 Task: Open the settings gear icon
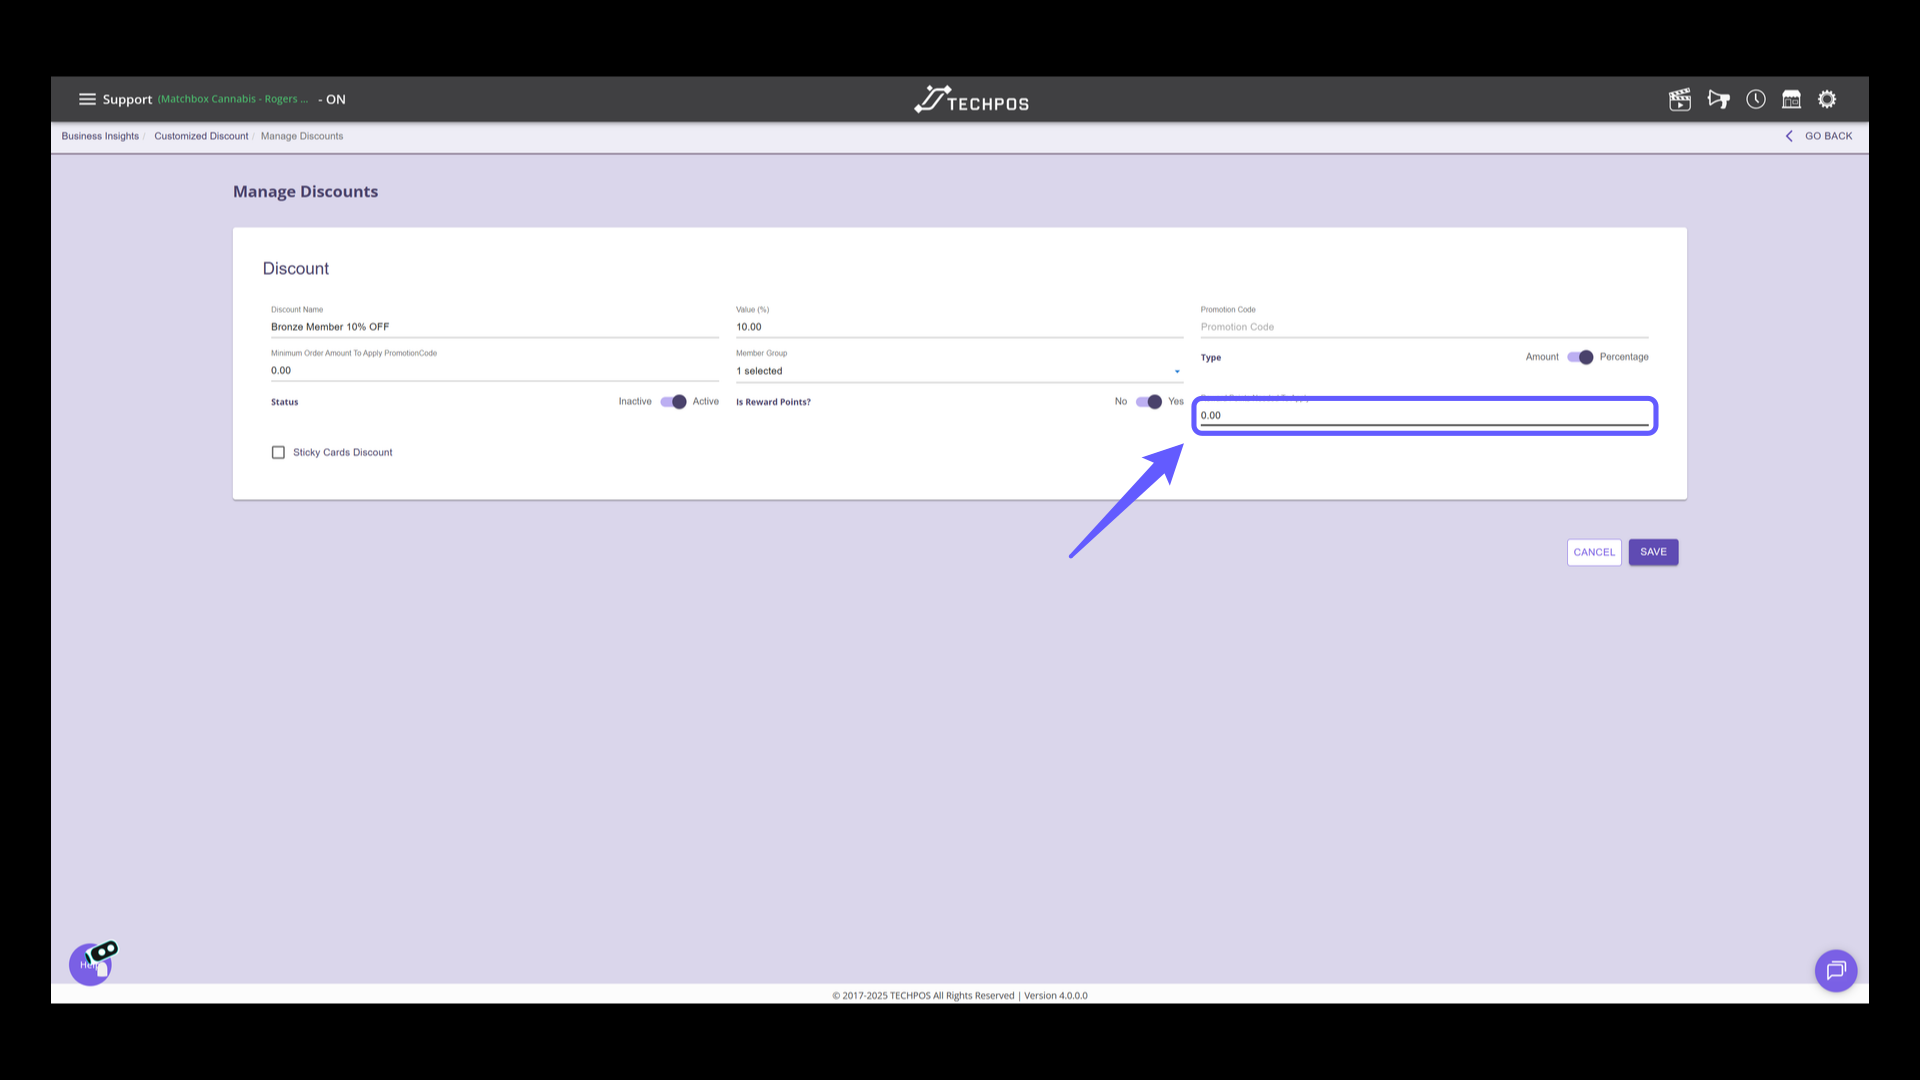coord(1827,99)
